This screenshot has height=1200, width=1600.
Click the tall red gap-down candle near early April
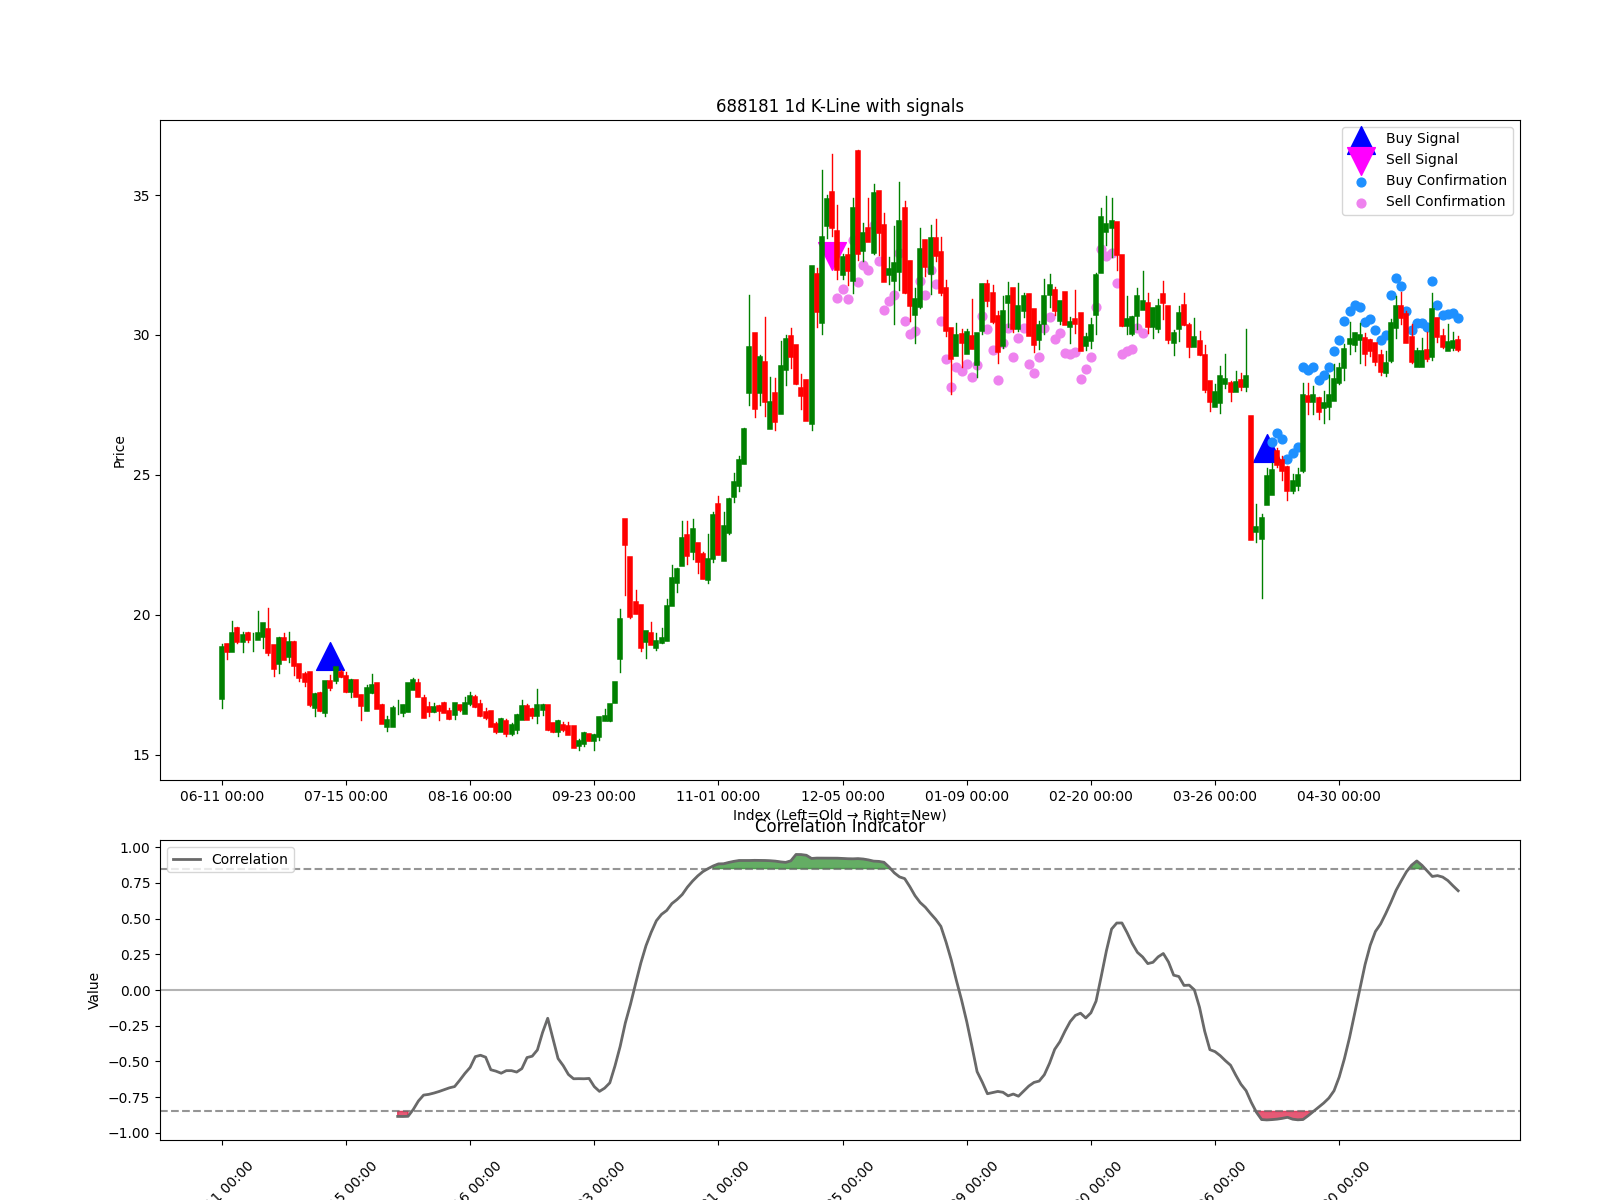coord(1251,478)
